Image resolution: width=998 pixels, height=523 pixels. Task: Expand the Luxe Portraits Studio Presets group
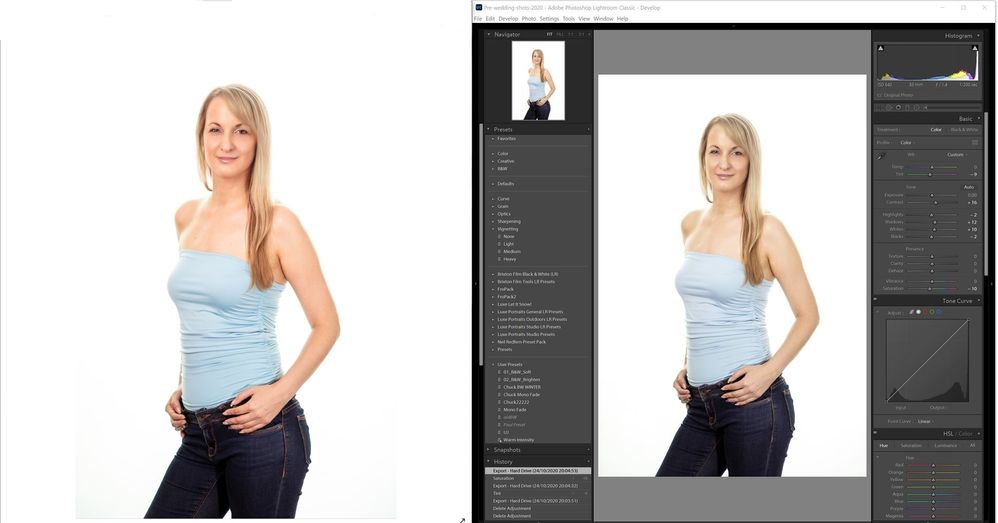tap(526, 335)
